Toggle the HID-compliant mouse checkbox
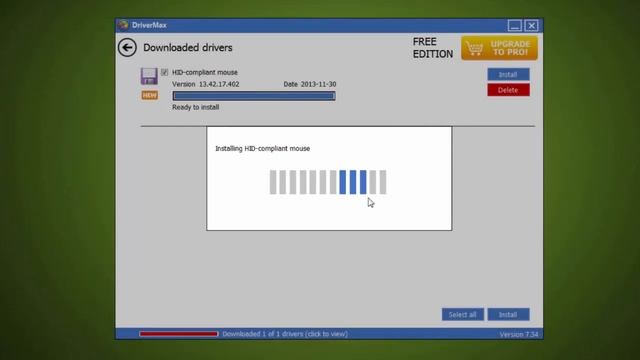Image resolution: width=640 pixels, height=360 pixels. 164,72
